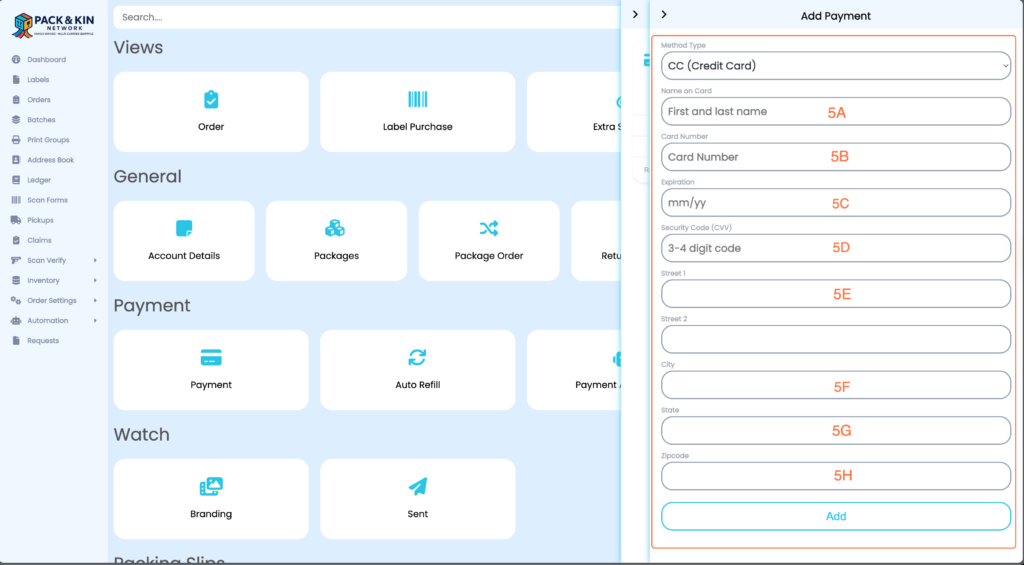1024x565 pixels.
Task: Click the Automation robot icon
Action: (16, 321)
